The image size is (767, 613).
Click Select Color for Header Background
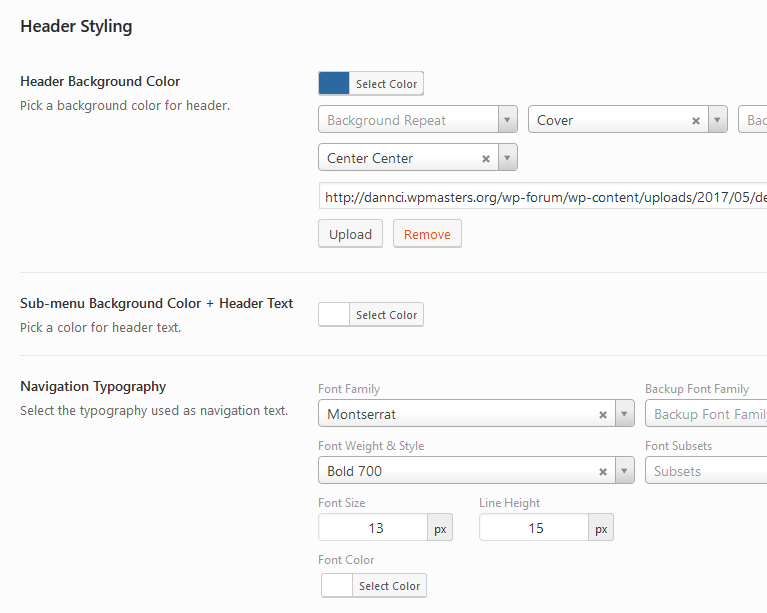click(386, 84)
